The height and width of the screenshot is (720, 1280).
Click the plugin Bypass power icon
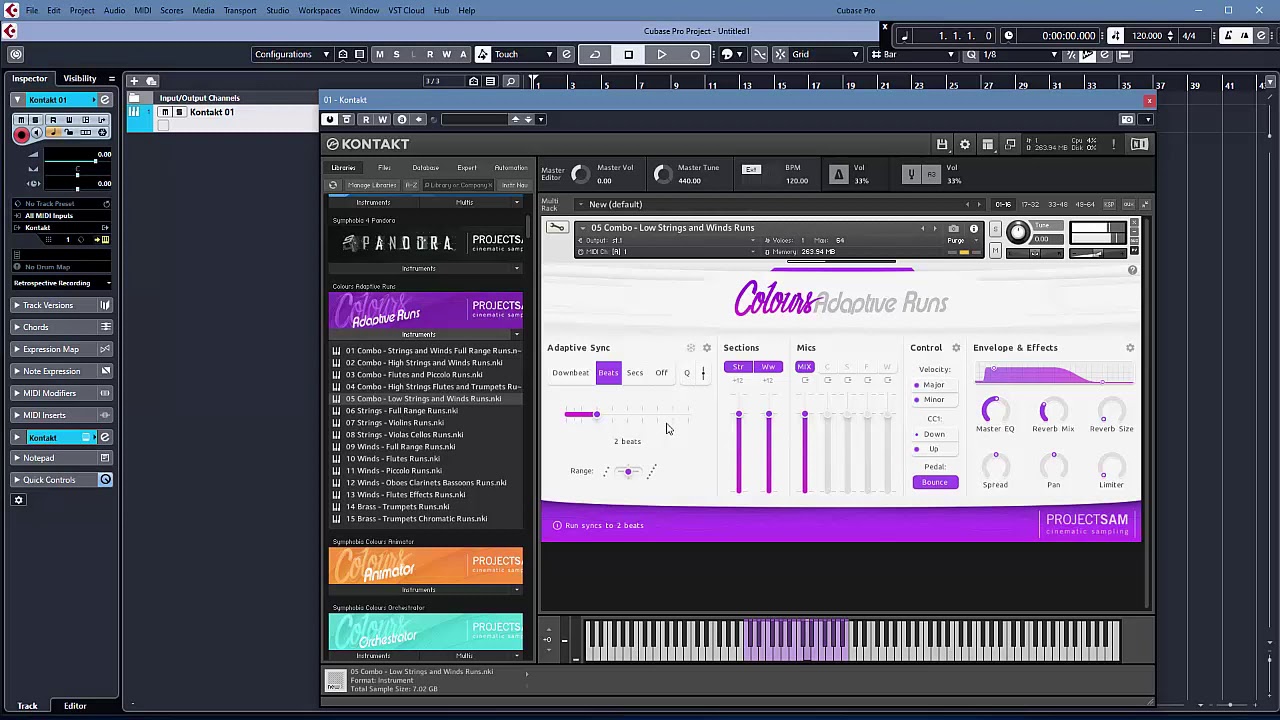pos(329,119)
